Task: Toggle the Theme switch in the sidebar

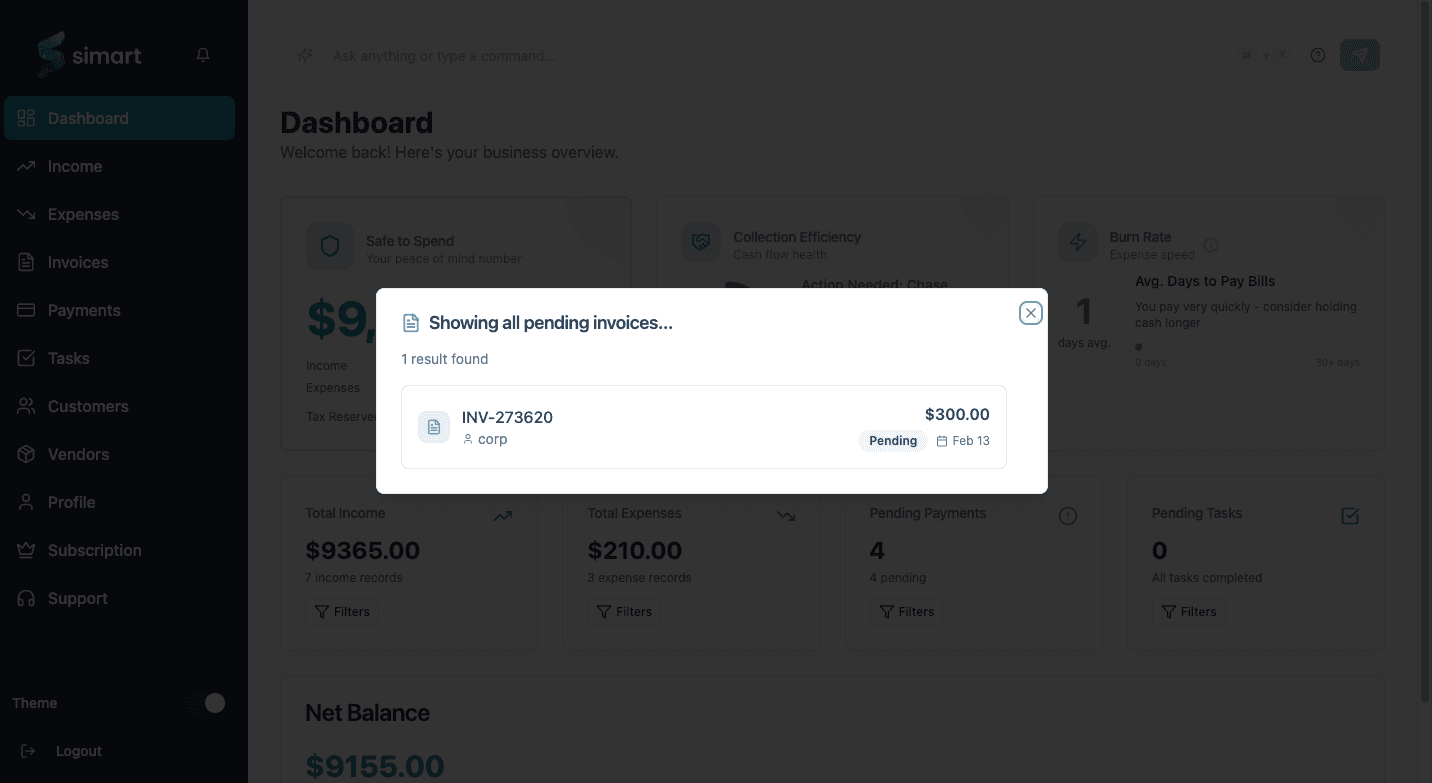Action: (x=205, y=703)
